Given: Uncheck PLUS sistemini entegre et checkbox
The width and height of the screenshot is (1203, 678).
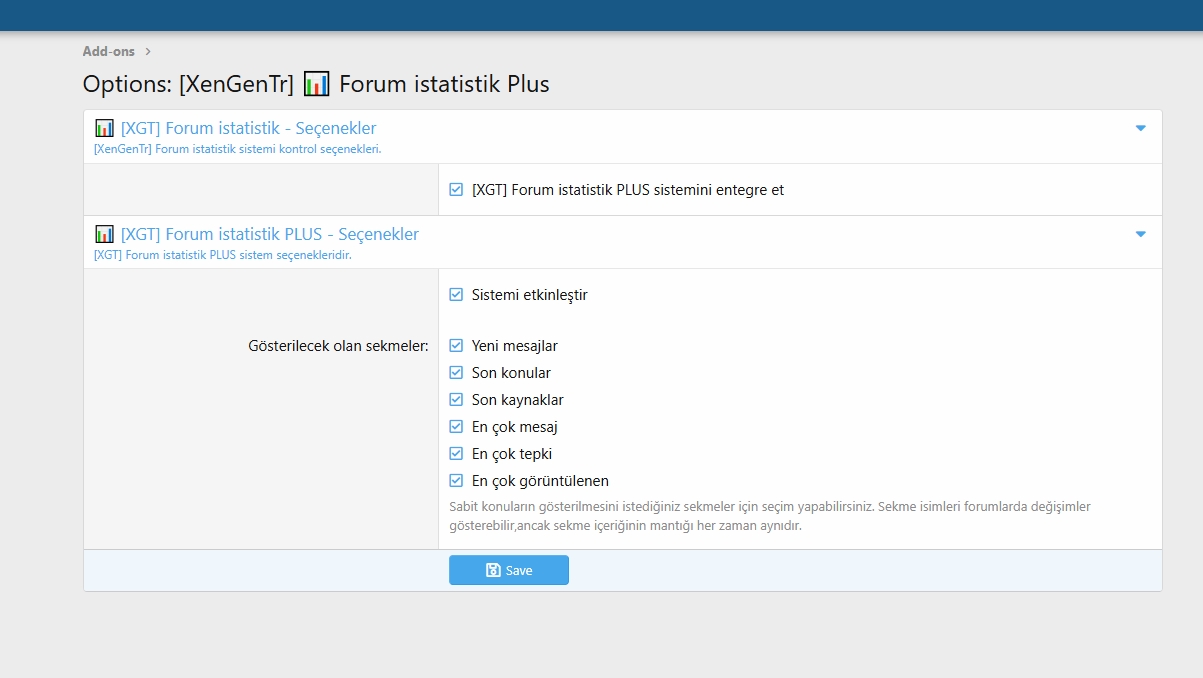Looking at the screenshot, I should pyautogui.click(x=456, y=189).
